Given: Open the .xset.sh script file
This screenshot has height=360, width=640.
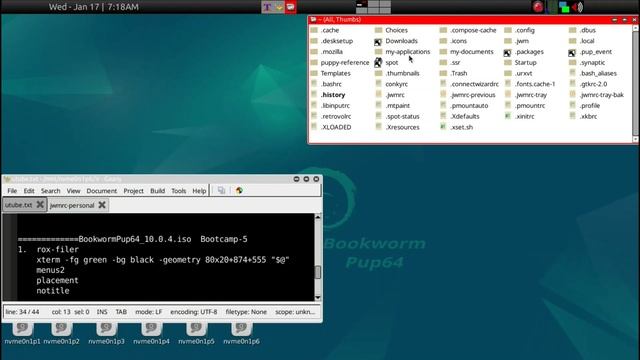Looking at the screenshot, I should coord(456,127).
